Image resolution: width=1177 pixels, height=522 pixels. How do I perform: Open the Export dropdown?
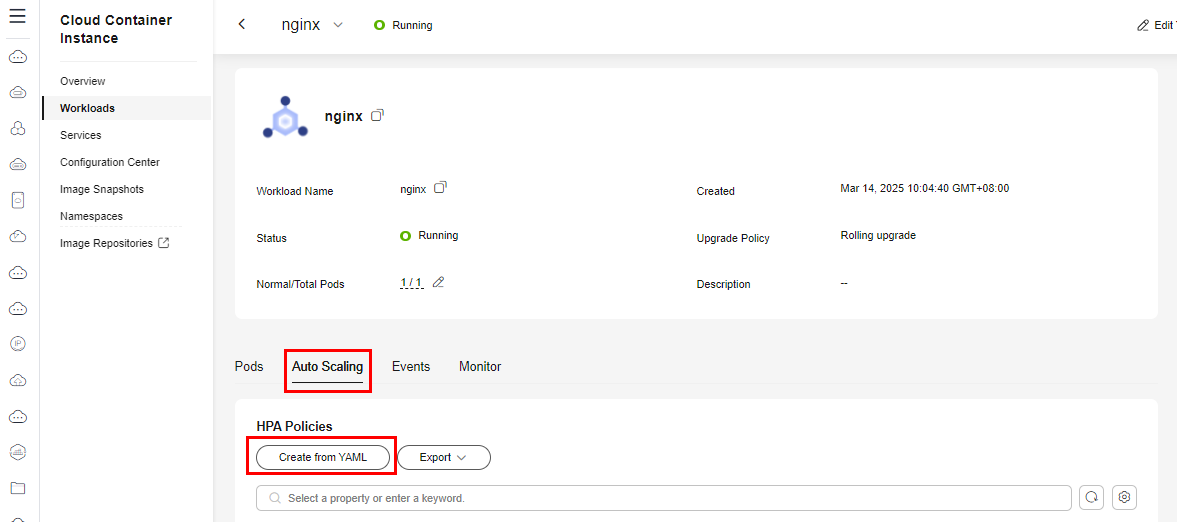coord(444,457)
